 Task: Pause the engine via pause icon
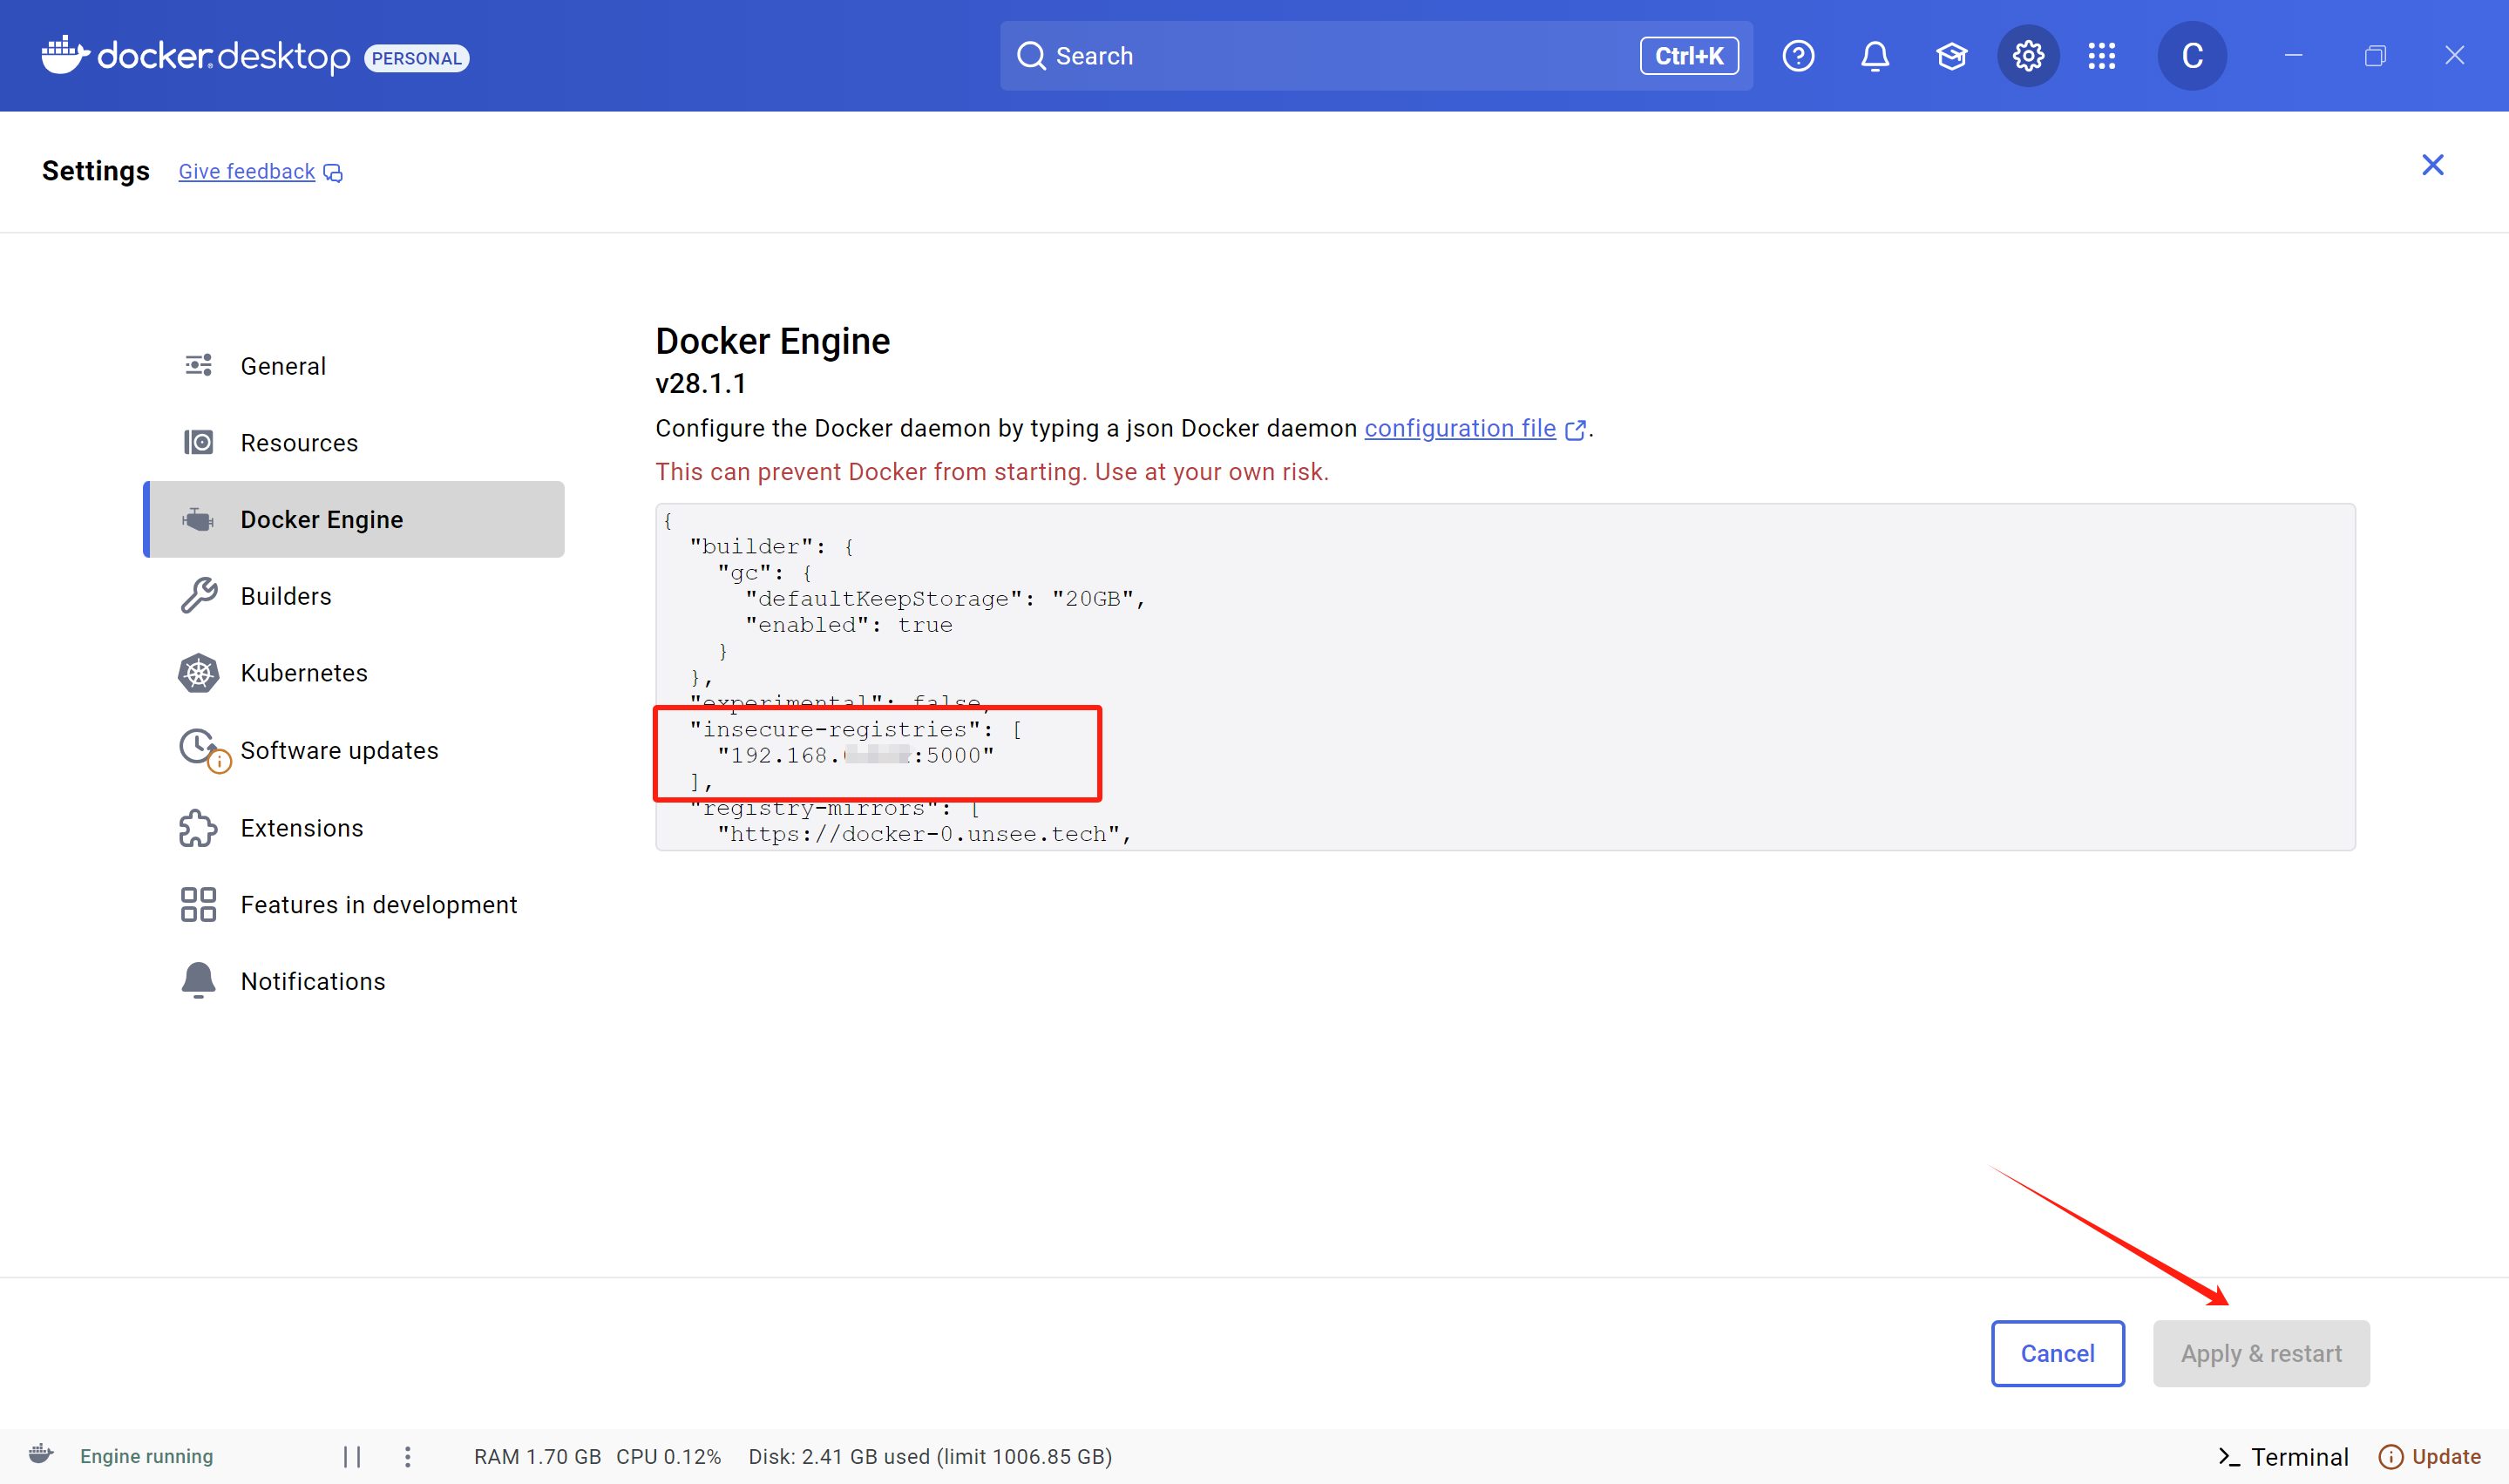coord(352,1456)
